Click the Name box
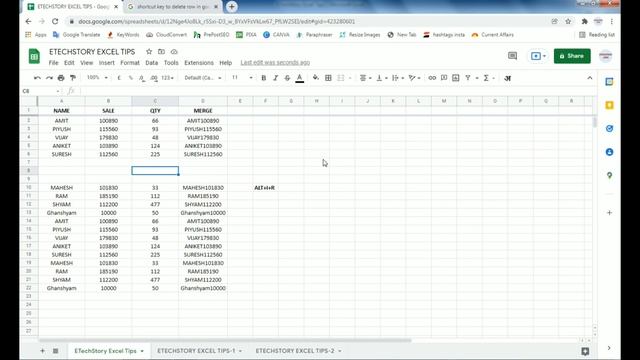The height and width of the screenshot is (360, 640). pos(41,91)
